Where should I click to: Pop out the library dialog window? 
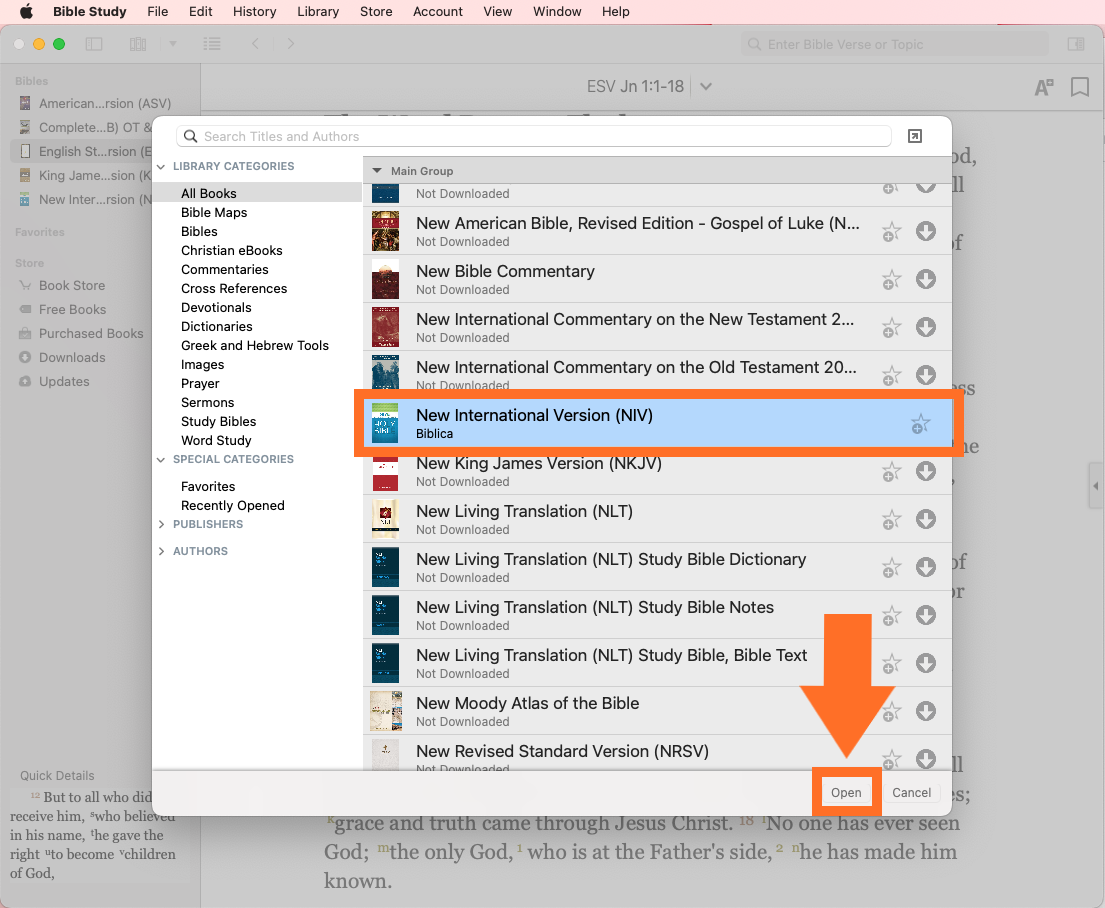click(915, 136)
